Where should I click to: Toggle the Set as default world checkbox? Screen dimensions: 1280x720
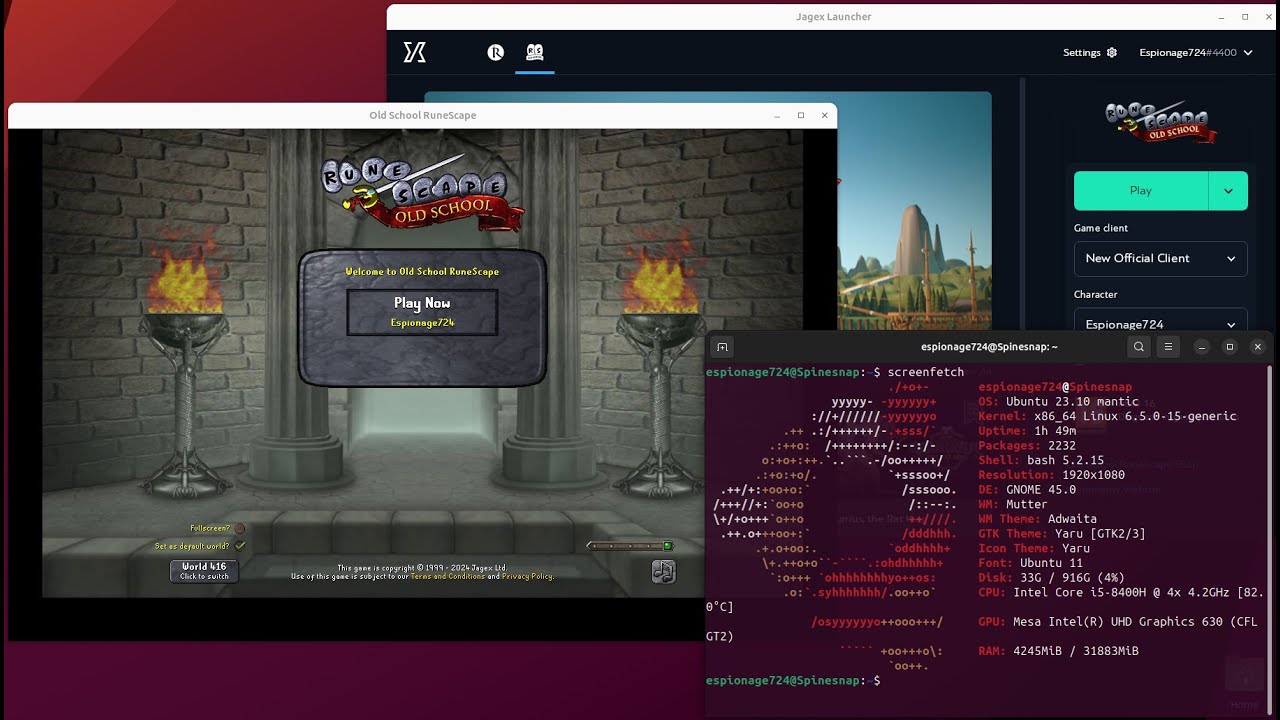239,546
